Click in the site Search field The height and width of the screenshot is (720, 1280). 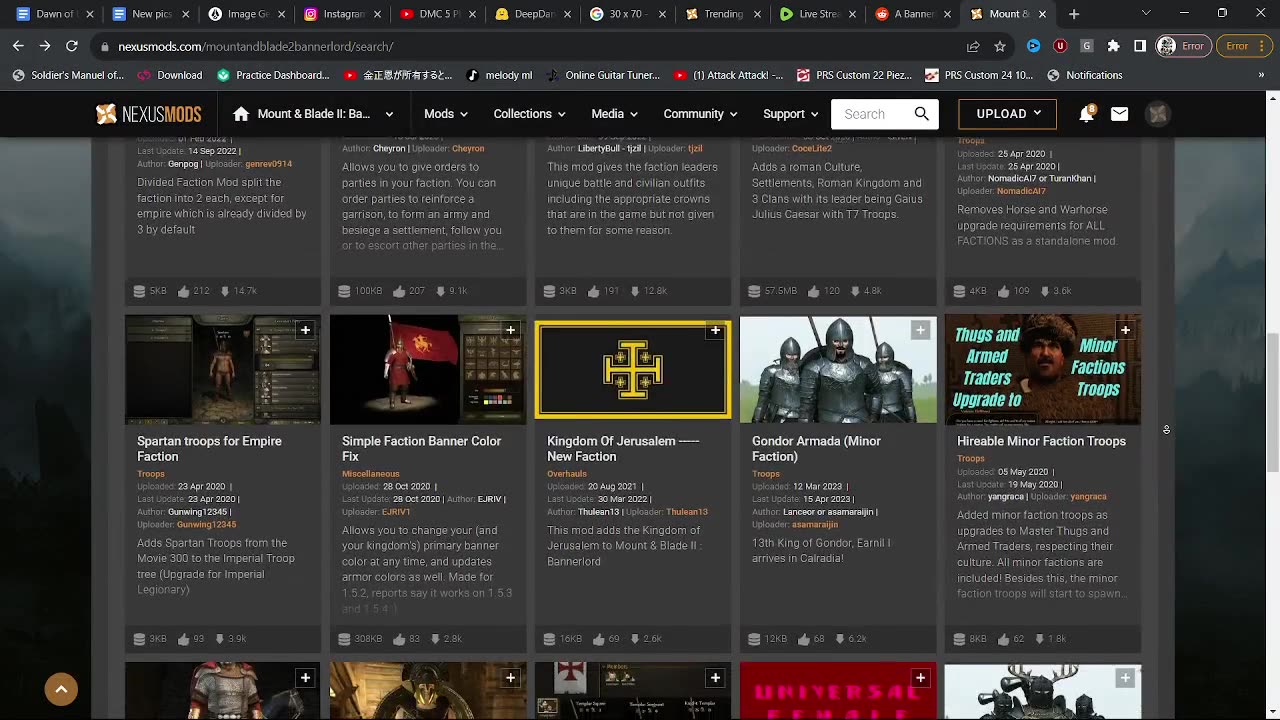pos(872,114)
